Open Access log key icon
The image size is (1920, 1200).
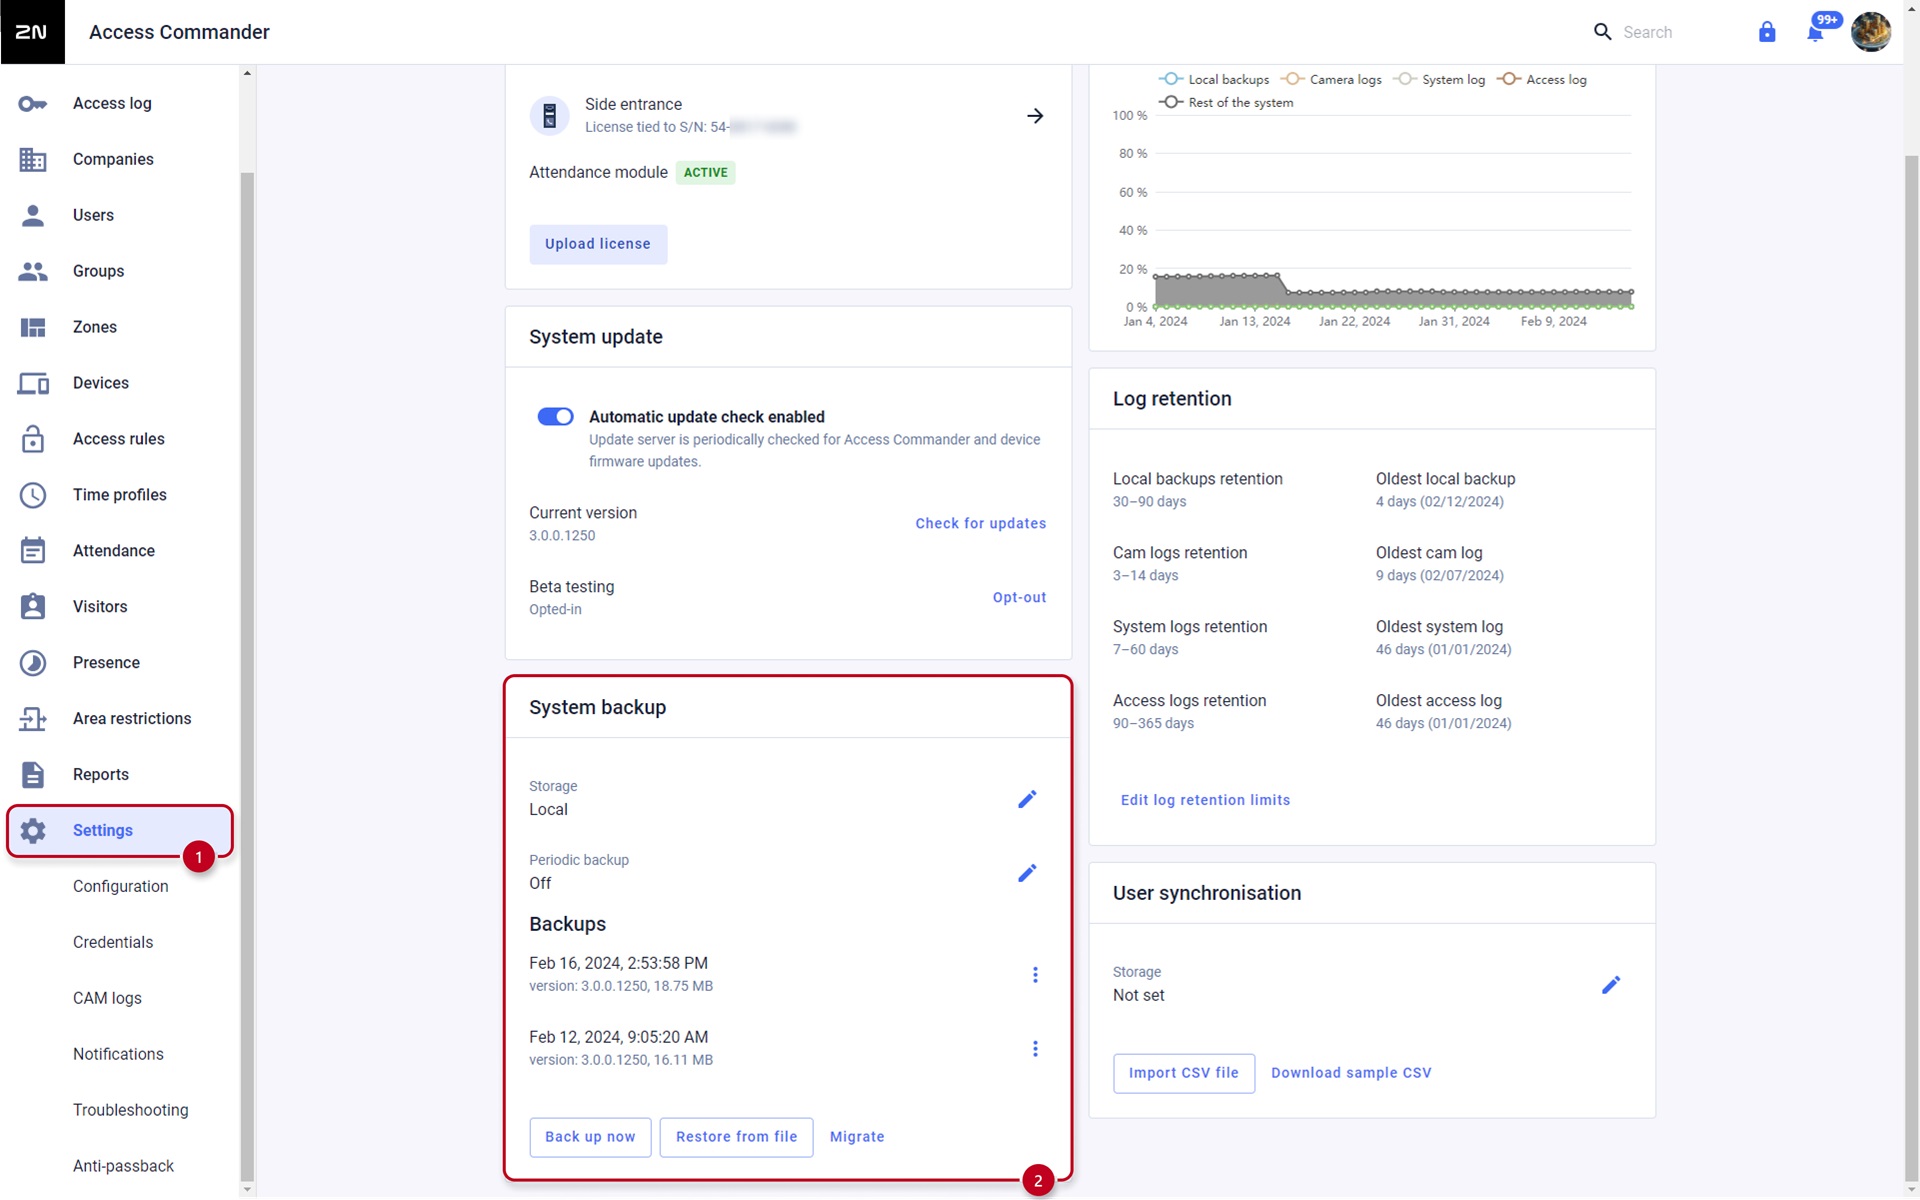pos(33,104)
